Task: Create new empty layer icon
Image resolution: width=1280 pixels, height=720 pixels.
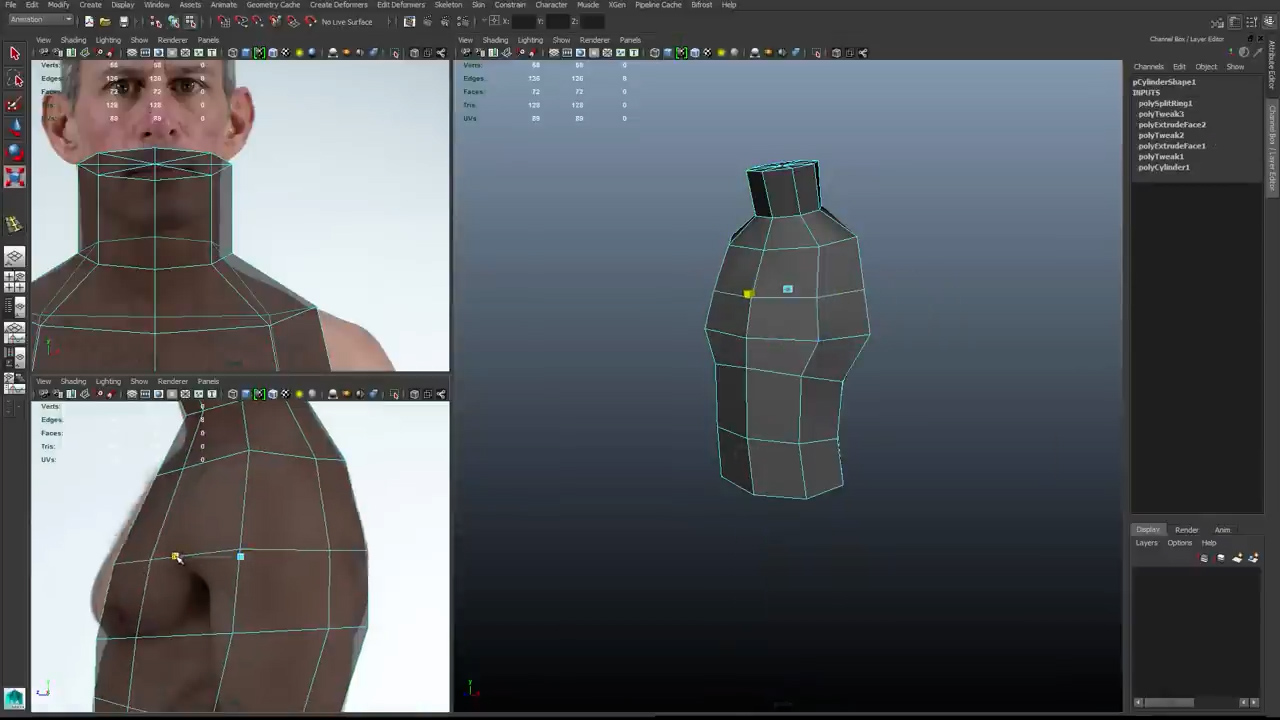Action: 1237,558
